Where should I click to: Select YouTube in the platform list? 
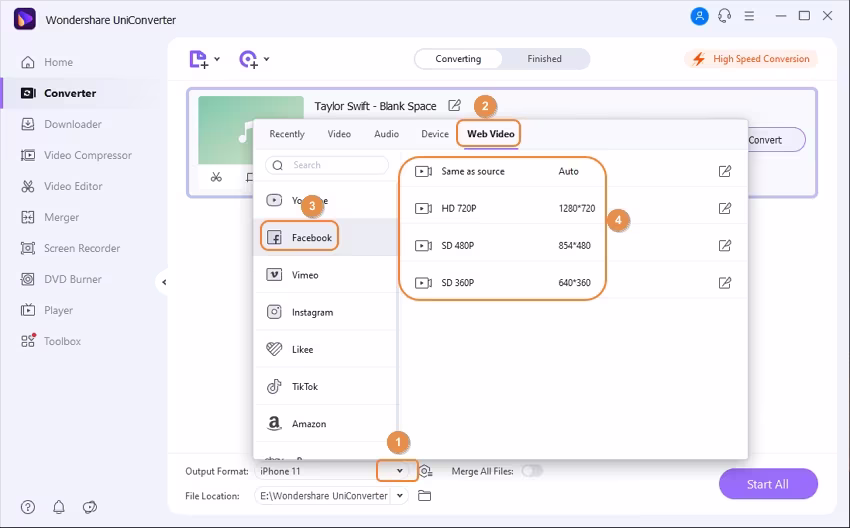point(325,201)
